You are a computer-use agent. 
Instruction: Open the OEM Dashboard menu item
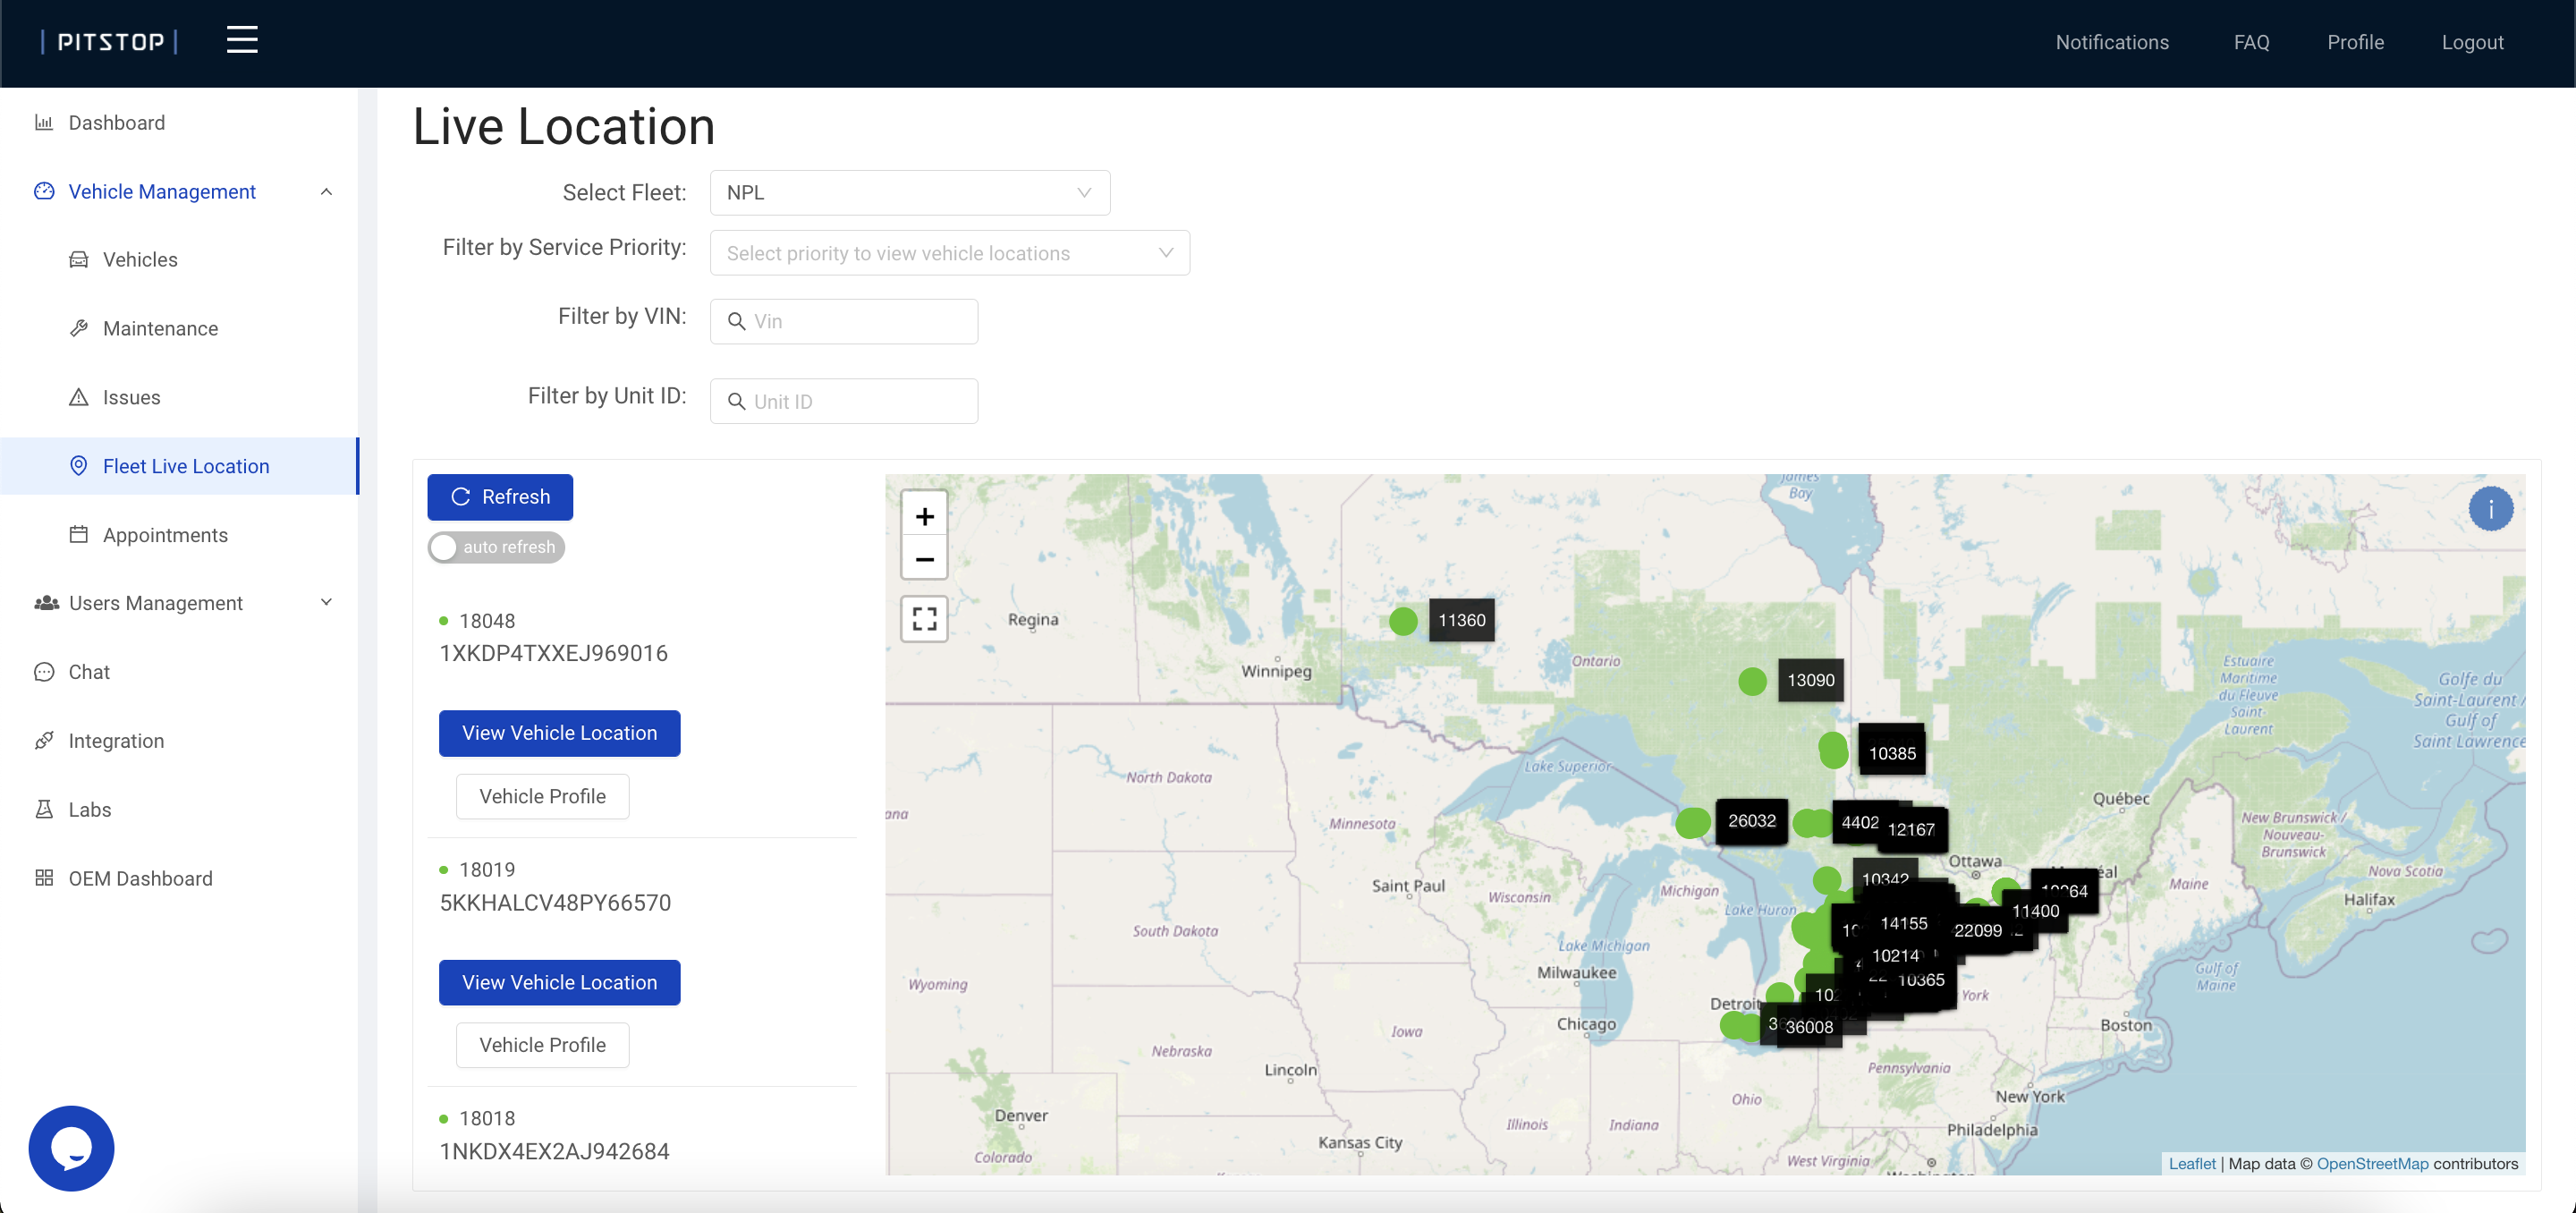point(140,878)
